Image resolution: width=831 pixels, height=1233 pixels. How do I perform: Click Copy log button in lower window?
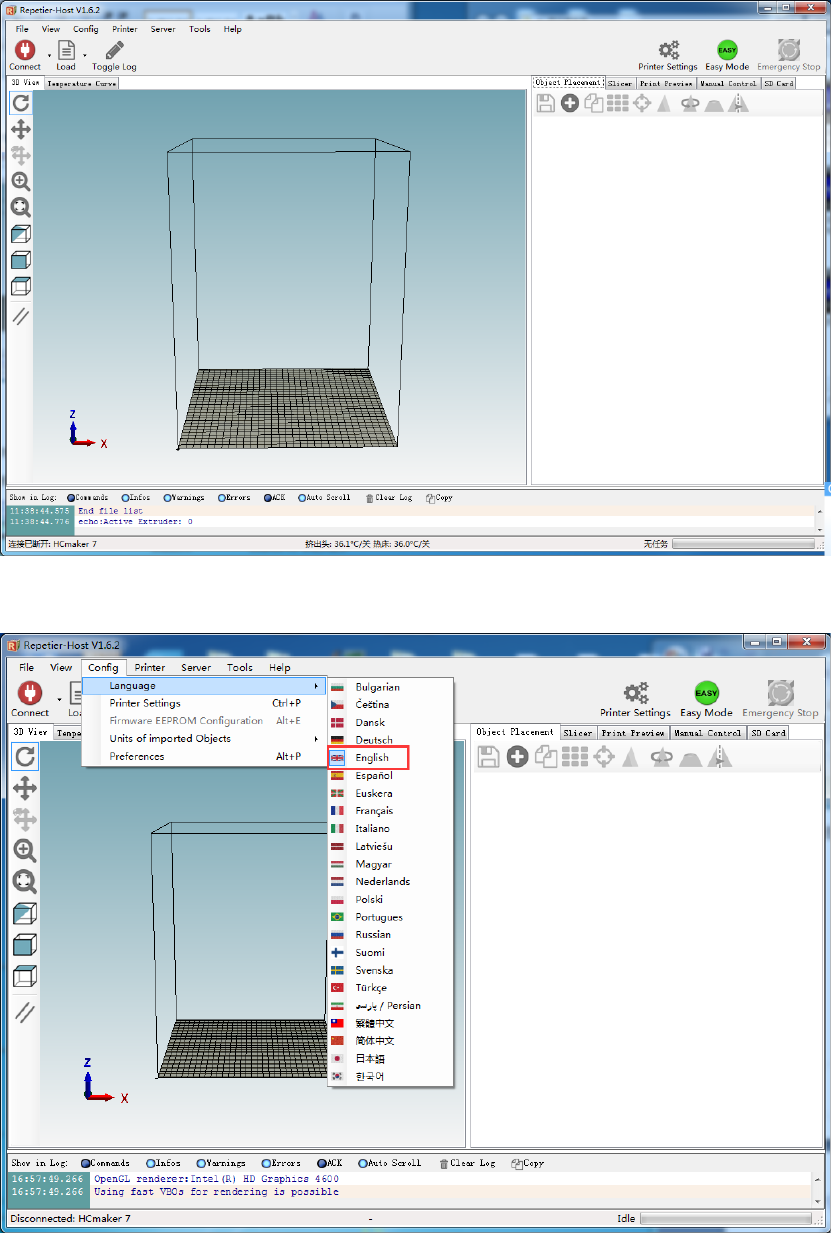[x=527, y=1163]
